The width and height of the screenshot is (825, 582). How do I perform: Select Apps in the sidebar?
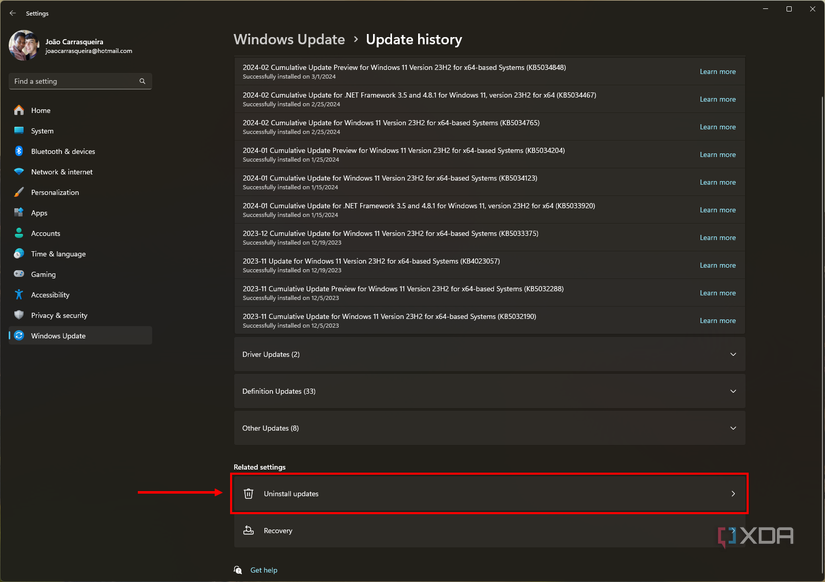[39, 213]
